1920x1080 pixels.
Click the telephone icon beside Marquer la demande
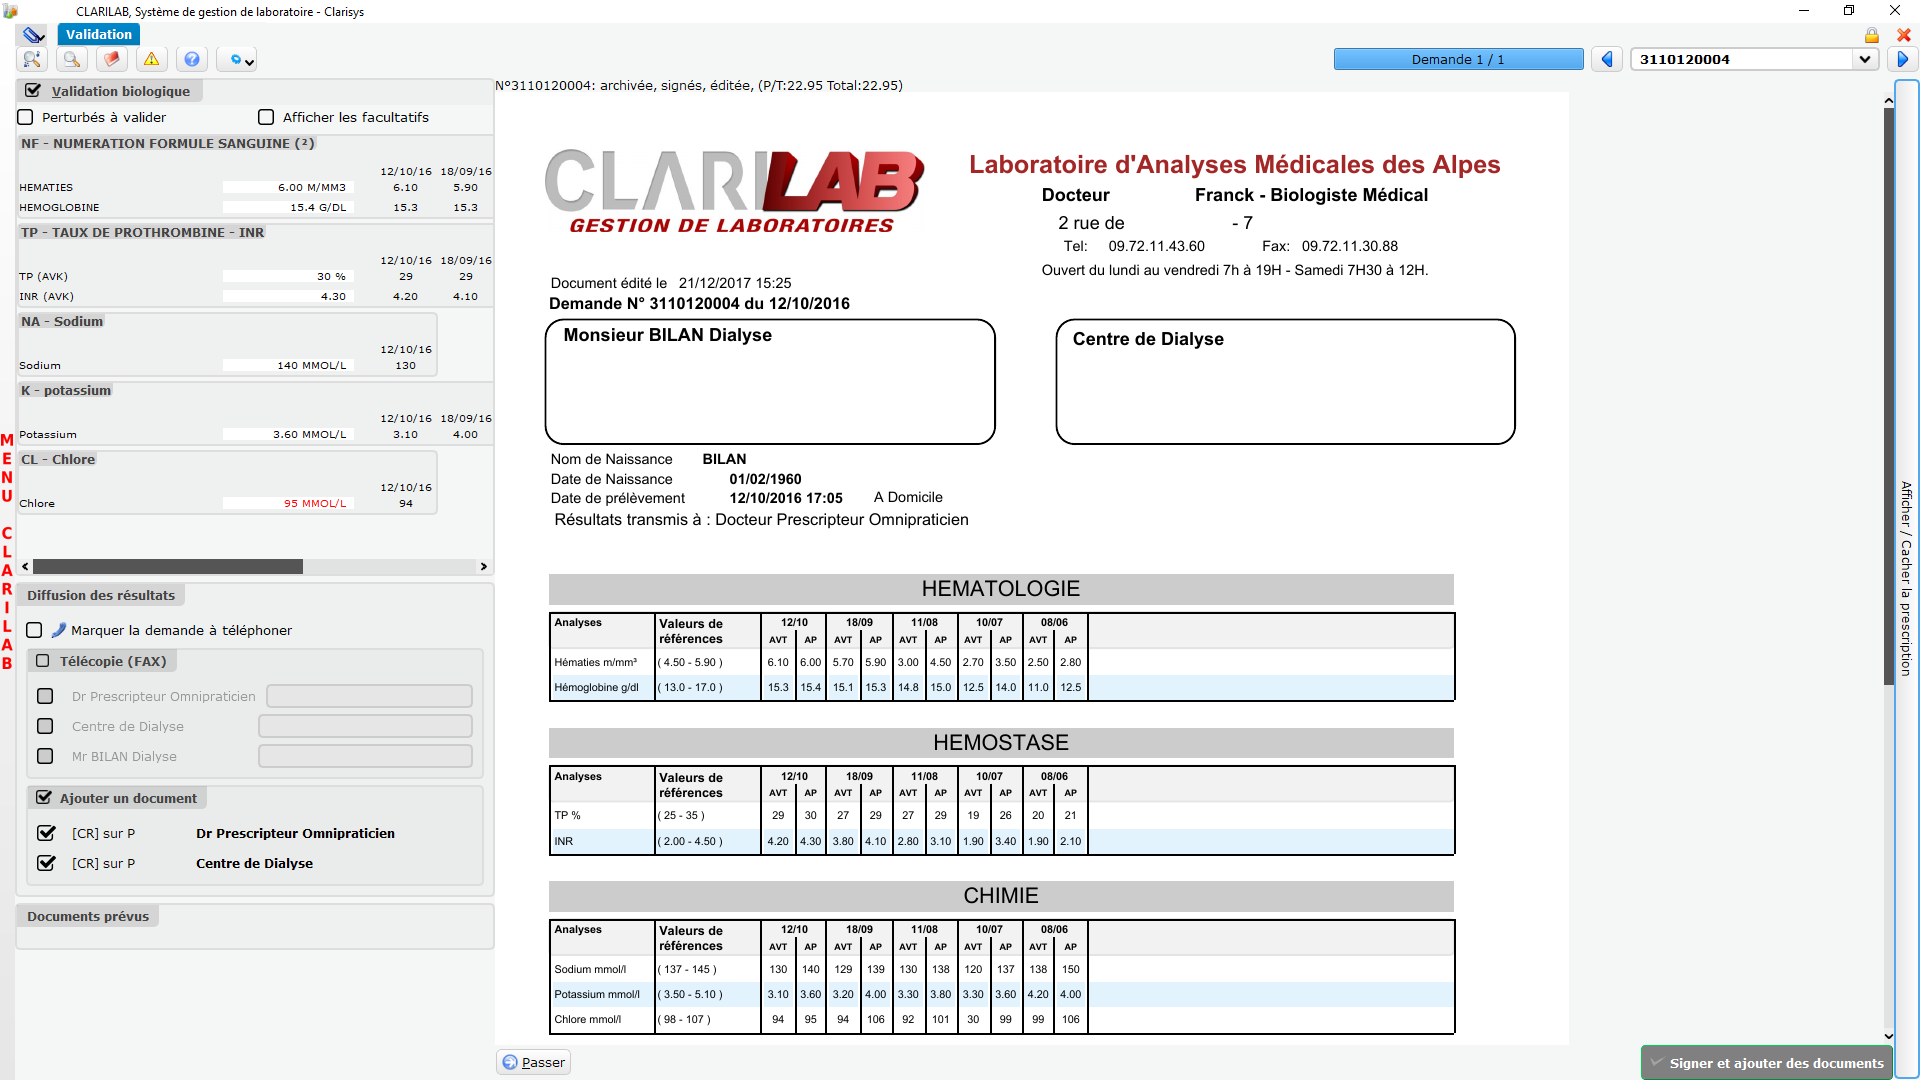[x=58, y=630]
